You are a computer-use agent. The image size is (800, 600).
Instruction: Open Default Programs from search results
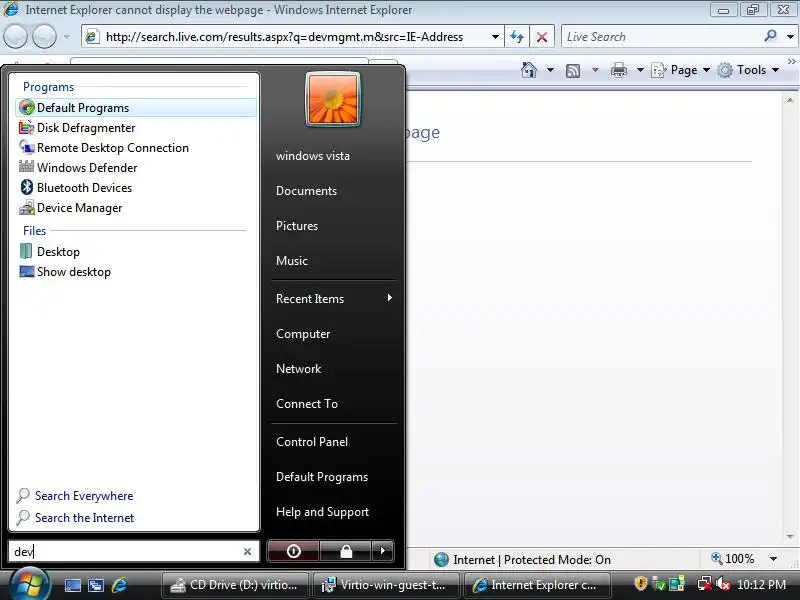click(136, 108)
